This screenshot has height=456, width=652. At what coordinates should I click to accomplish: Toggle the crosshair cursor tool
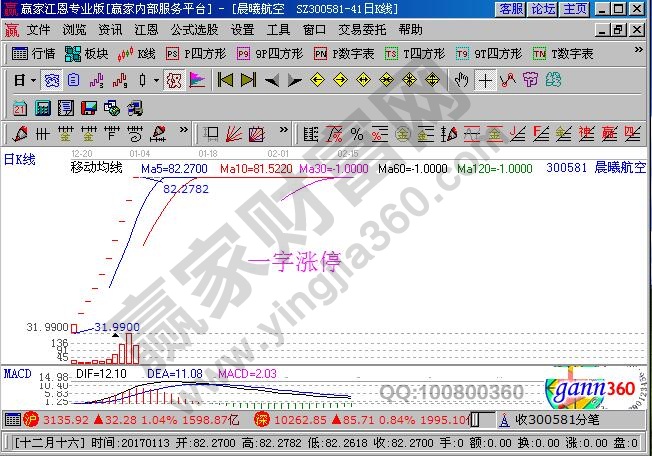click(x=485, y=79)
